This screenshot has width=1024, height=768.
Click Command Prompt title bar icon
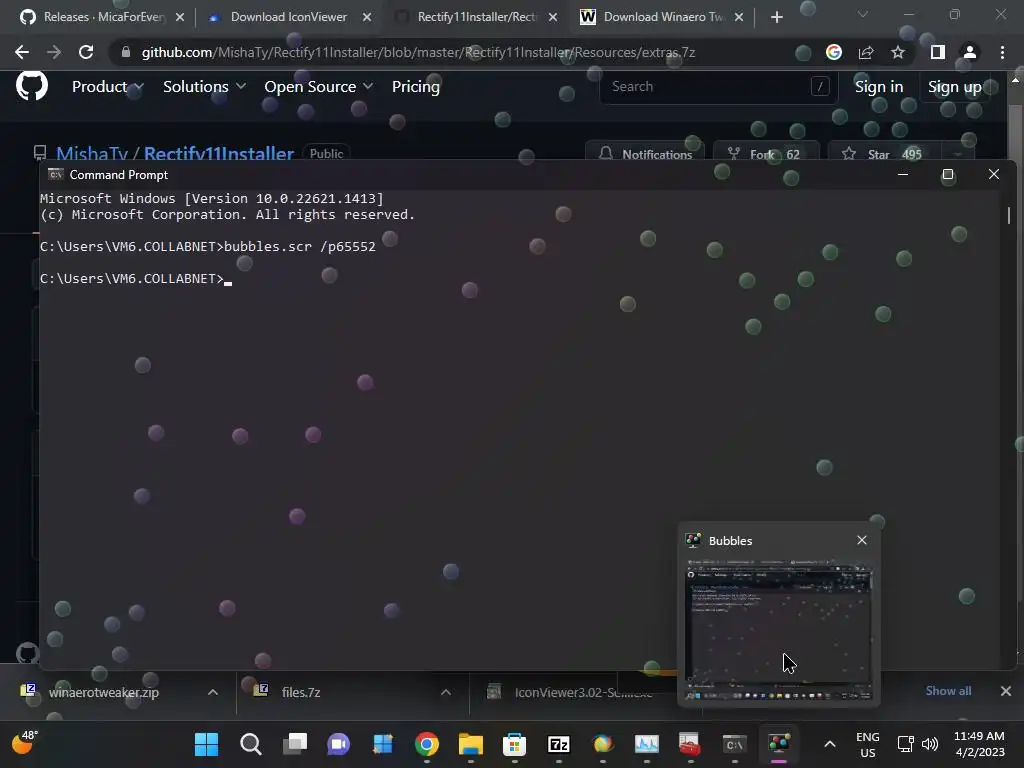point(56,174)
